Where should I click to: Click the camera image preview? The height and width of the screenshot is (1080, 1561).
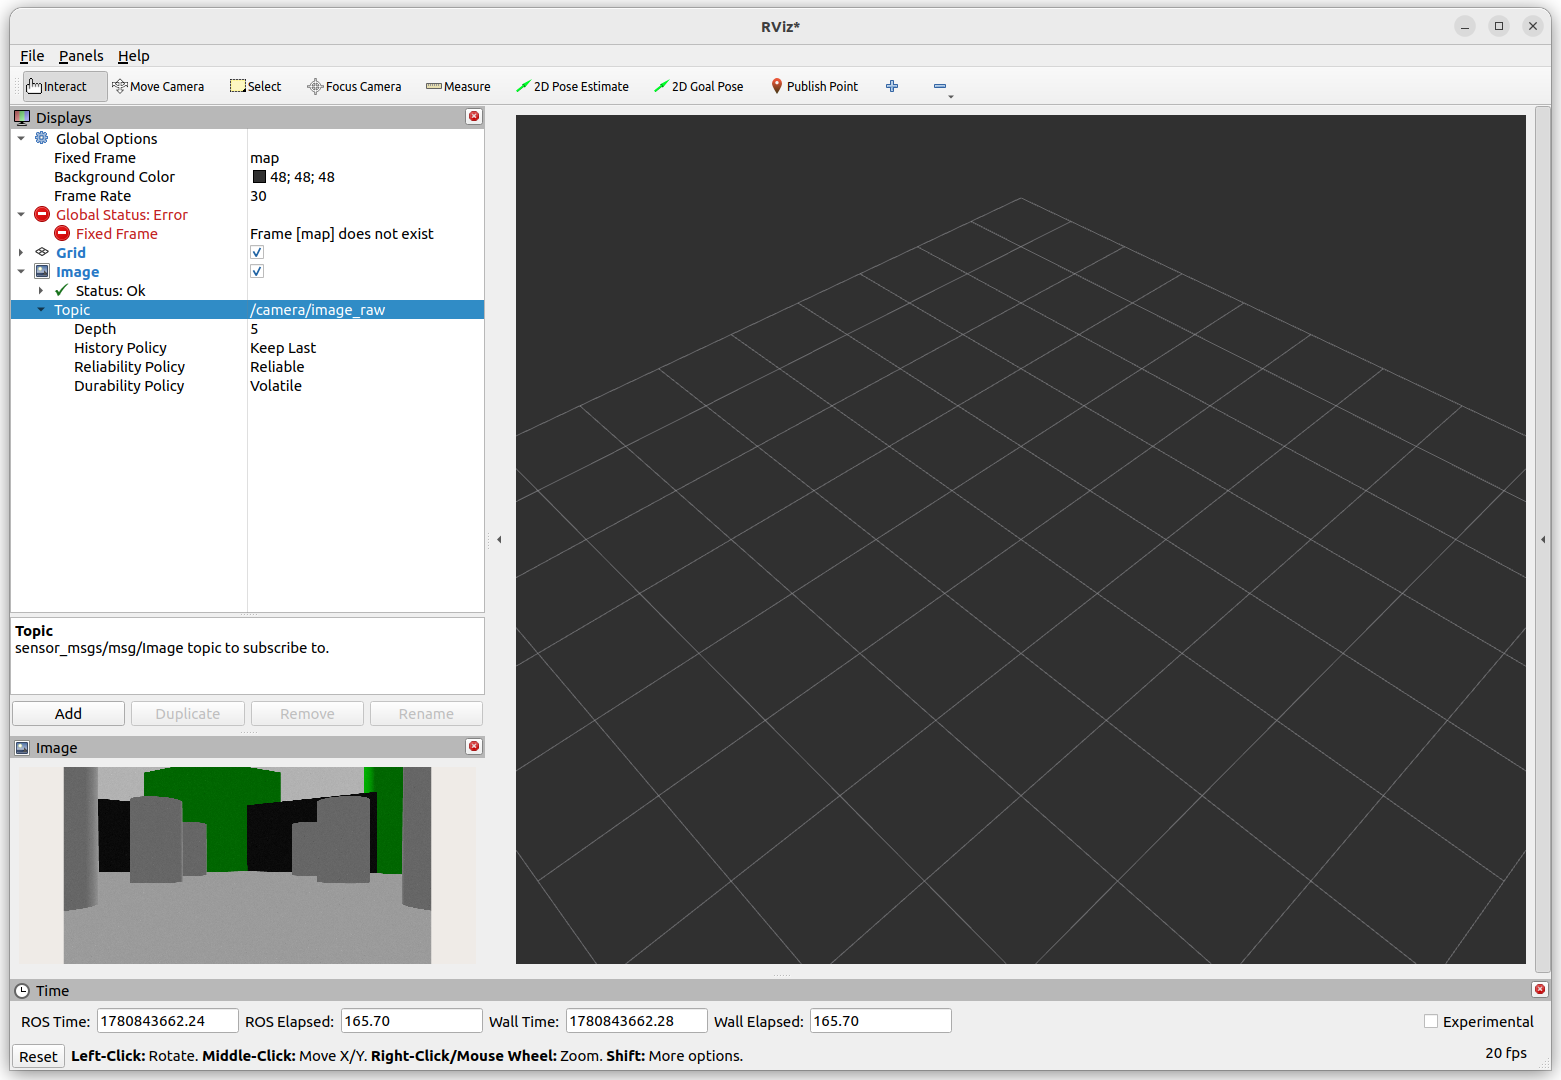pos(247,865)
